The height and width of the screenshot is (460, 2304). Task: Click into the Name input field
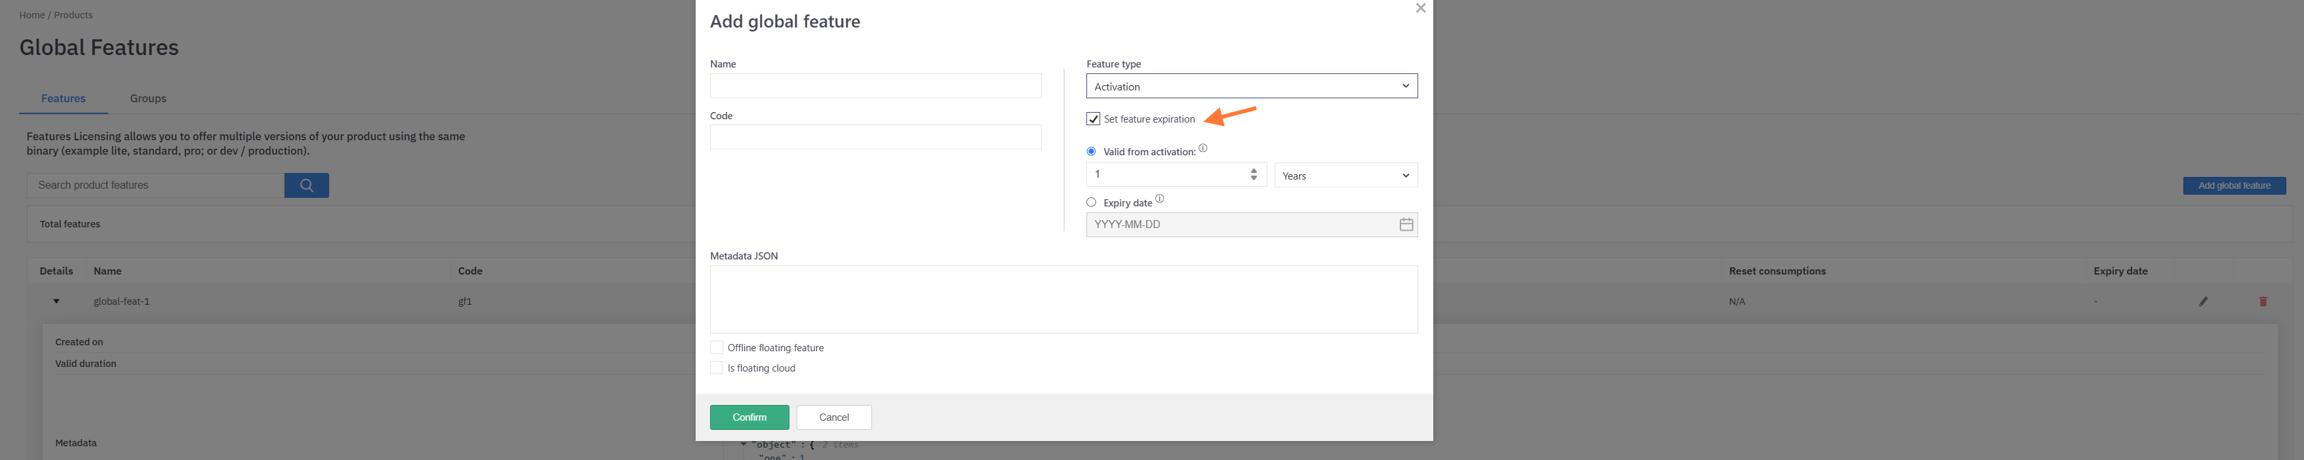(x=875, y=86)
